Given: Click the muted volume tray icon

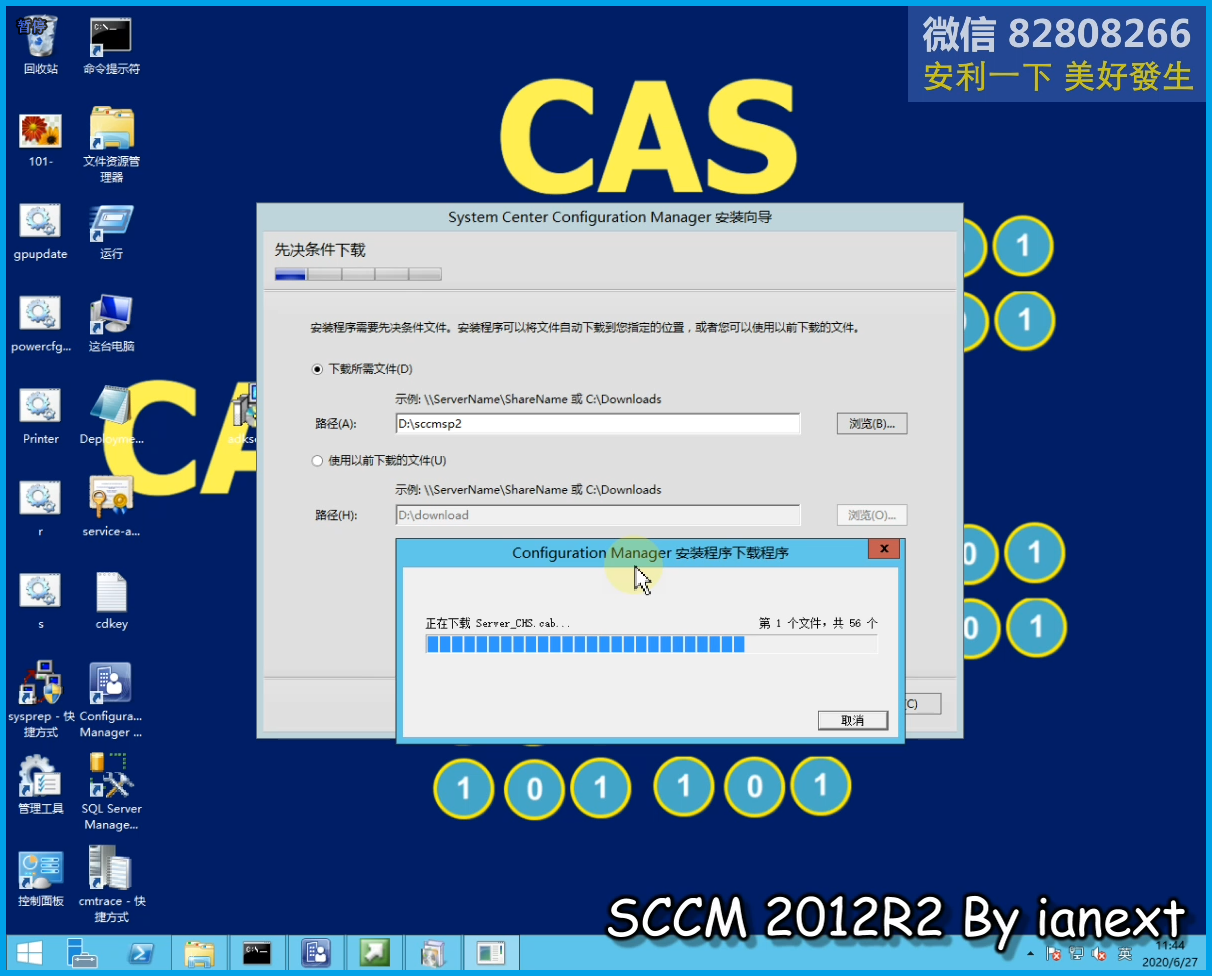Looking at the screenshot, I should 1101,954.
